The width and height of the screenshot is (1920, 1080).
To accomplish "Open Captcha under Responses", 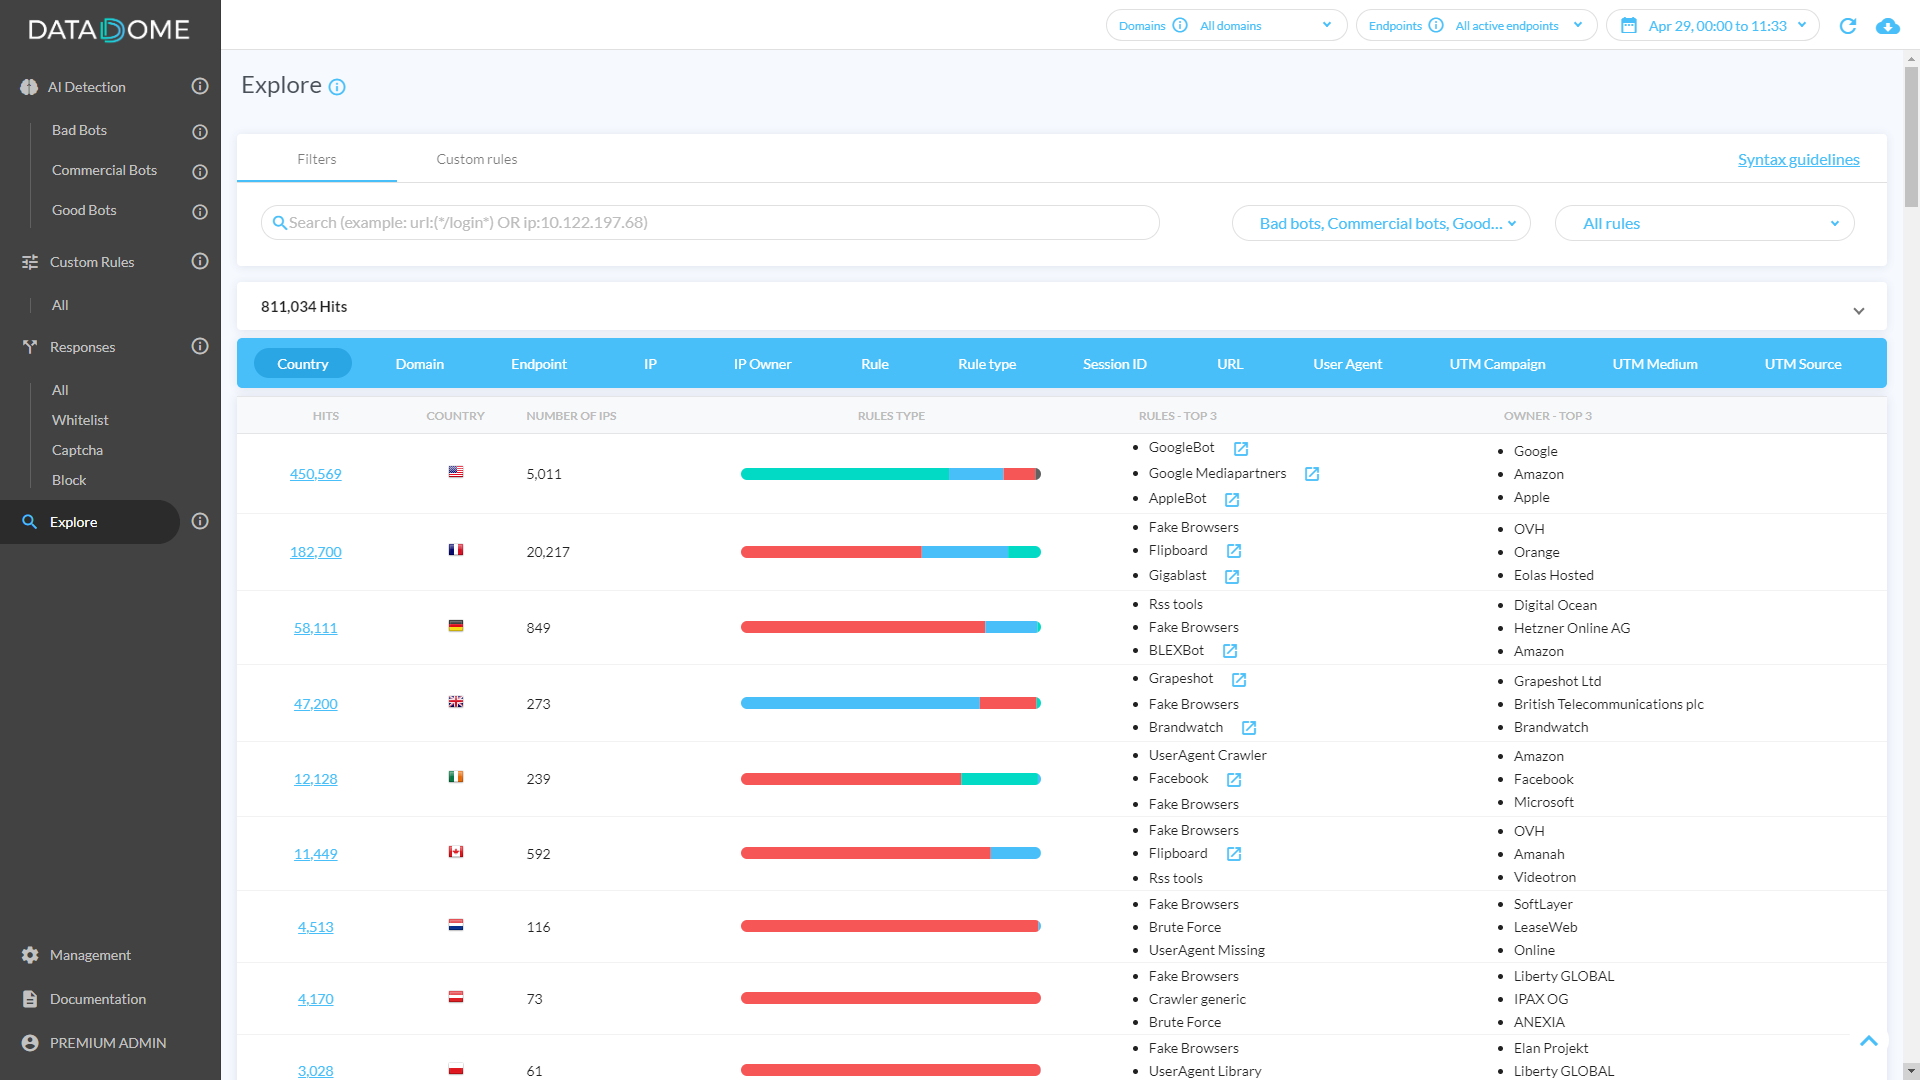I will click(77, 450).
